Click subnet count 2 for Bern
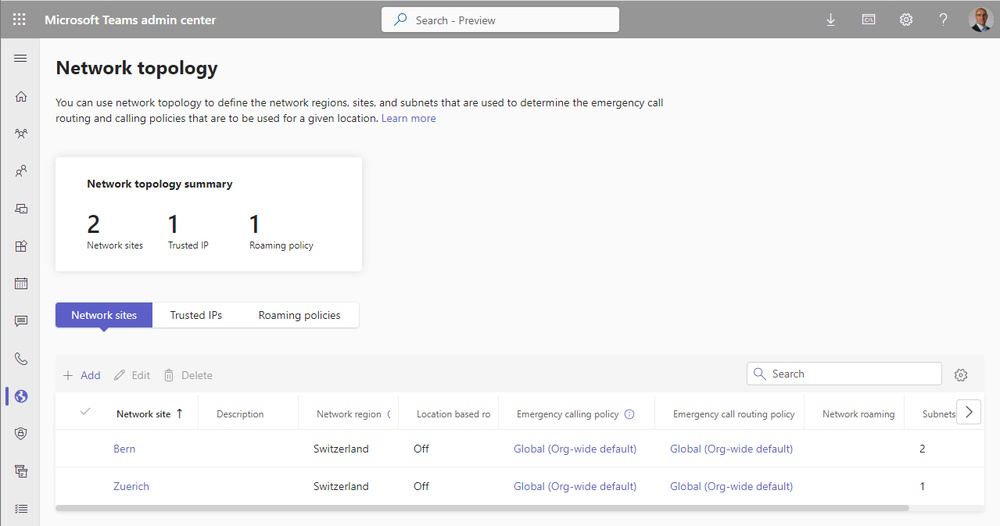 pyautogui.click(x=922, y=449)
